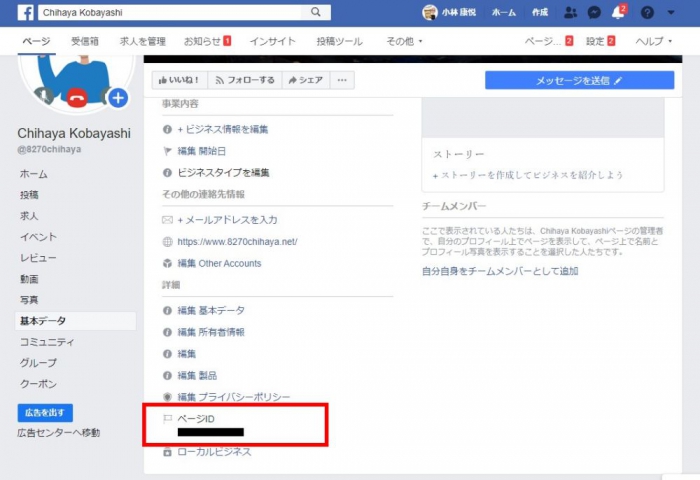Click + ストーリーを作成してビジネスを紹介しよう link
The image size is (700, 480).
tap(528, 175)
